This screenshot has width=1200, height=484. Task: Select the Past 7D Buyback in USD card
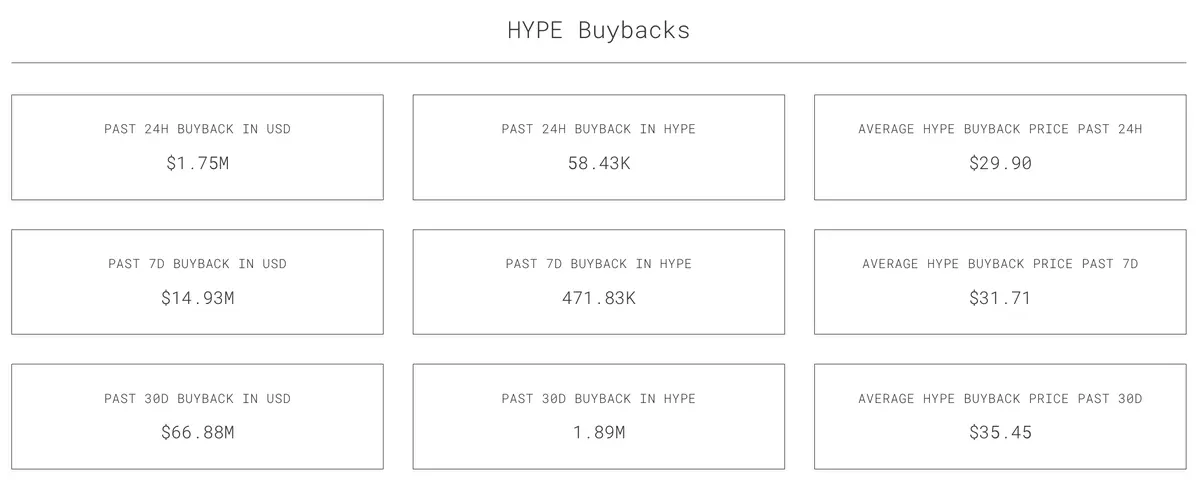coord(197,282)
